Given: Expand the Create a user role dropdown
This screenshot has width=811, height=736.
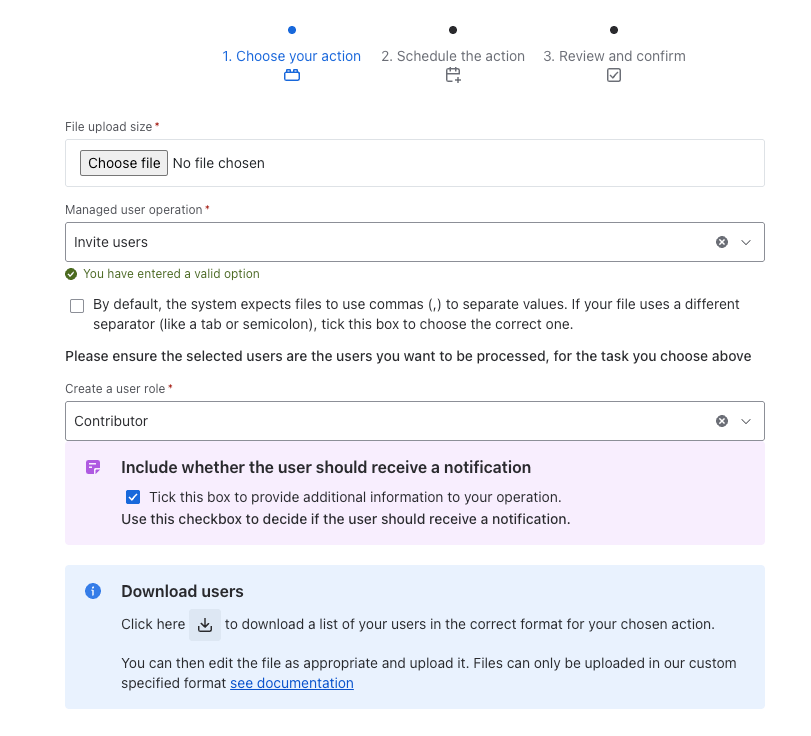Looking at the screenshot, I should coord(746,420).
